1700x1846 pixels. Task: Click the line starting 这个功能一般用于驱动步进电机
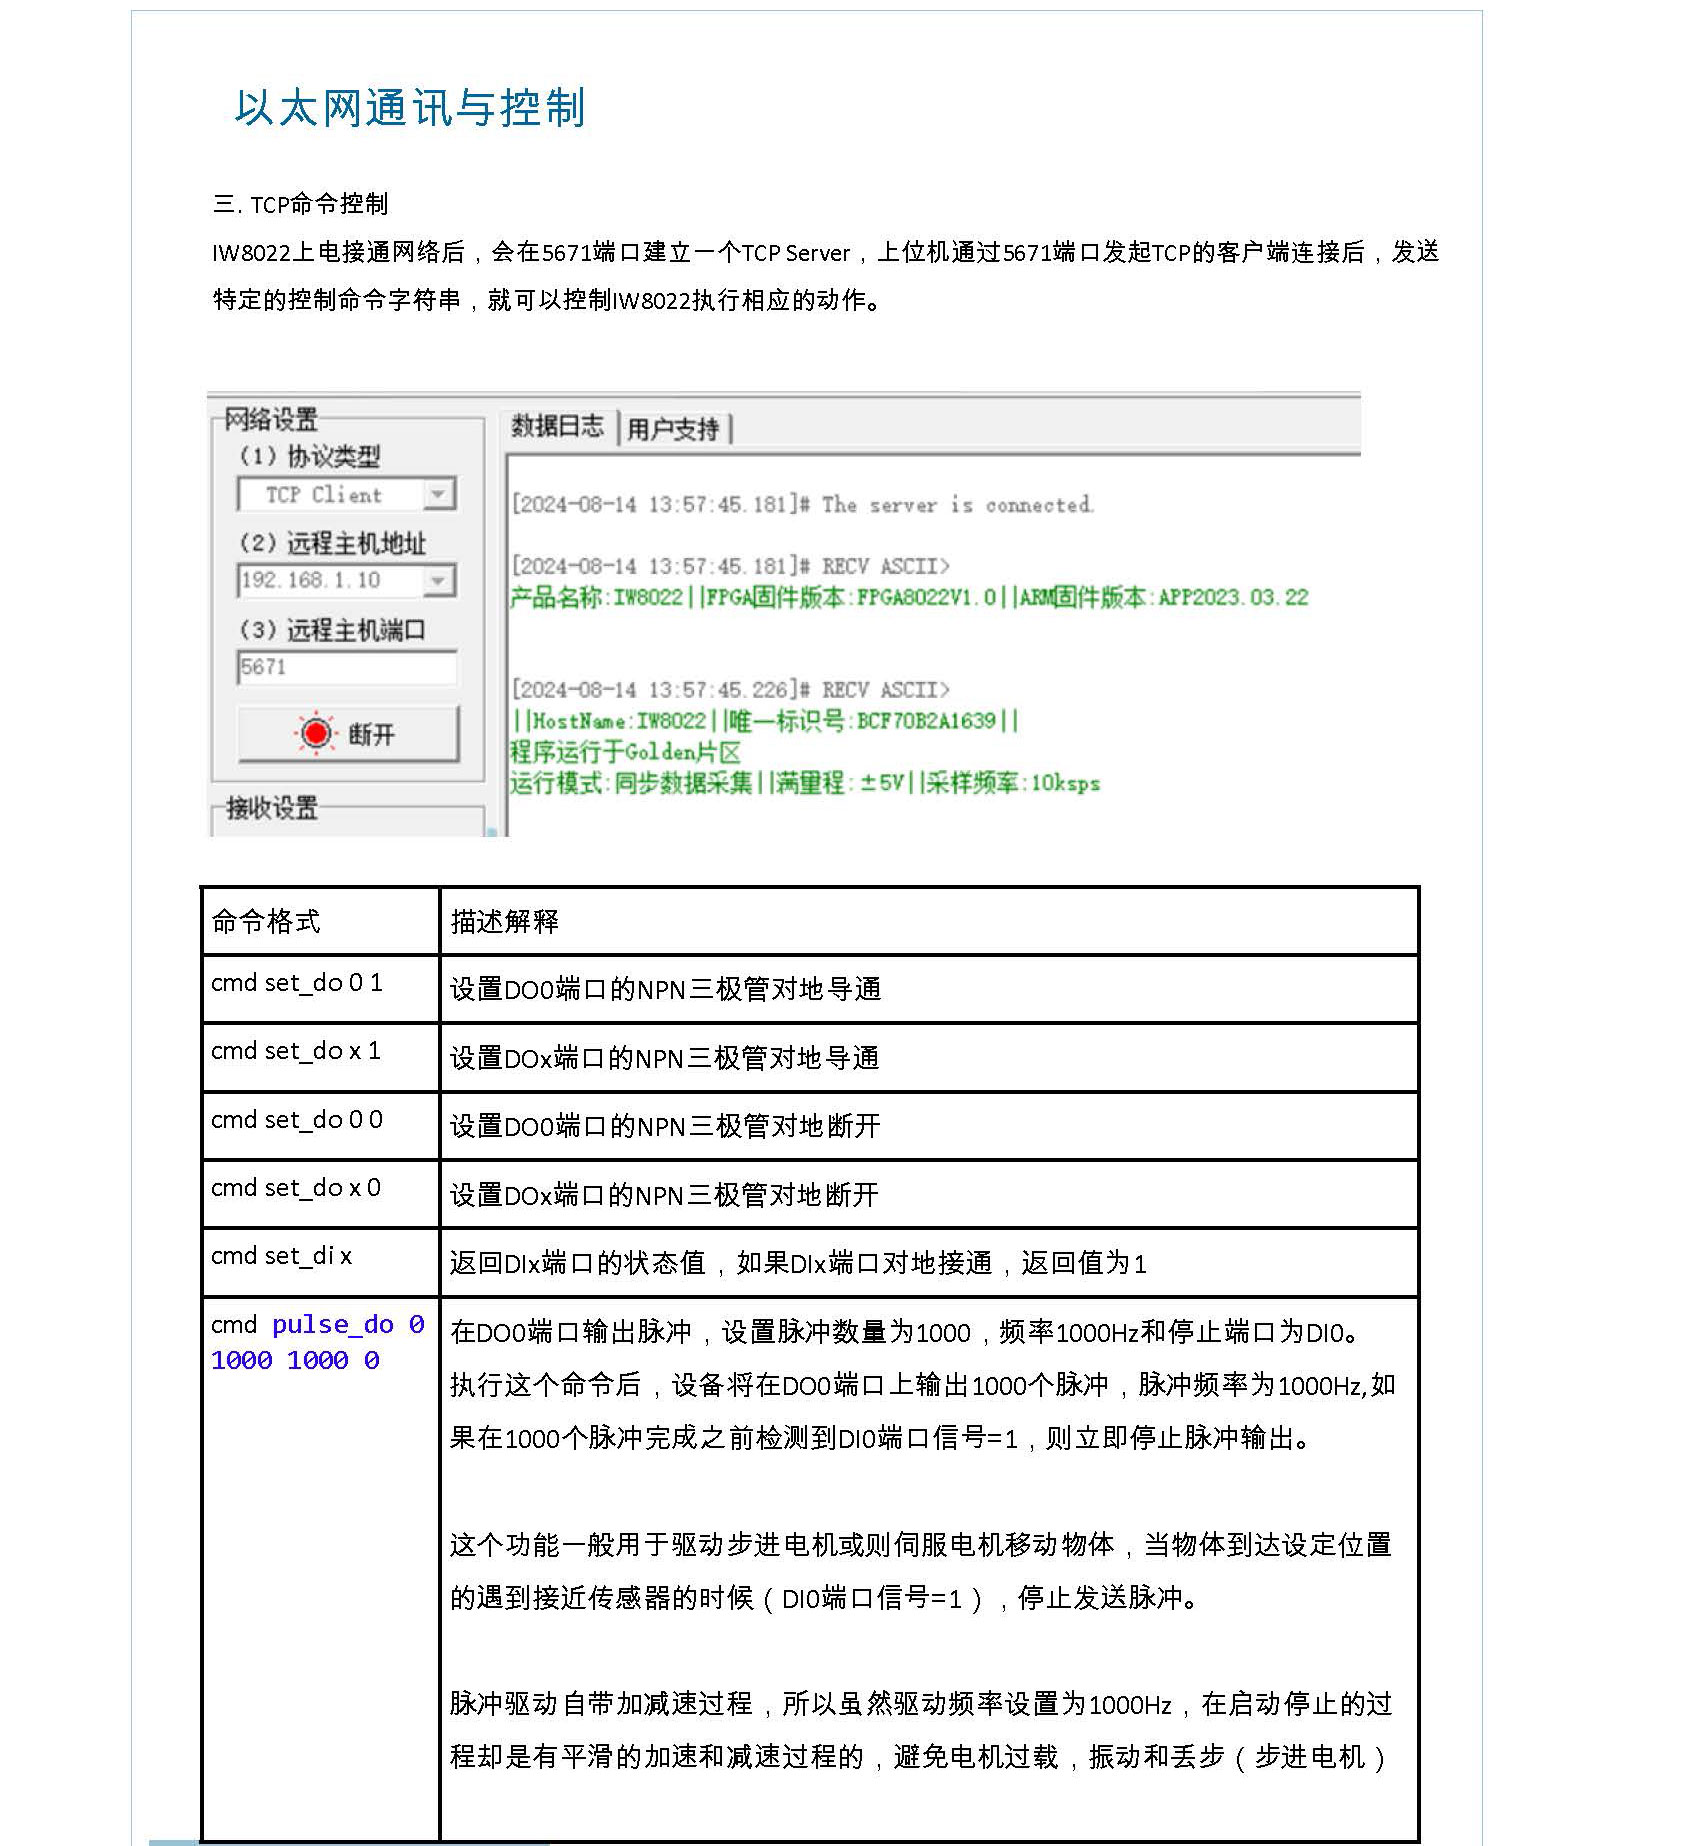[921, 1545]
